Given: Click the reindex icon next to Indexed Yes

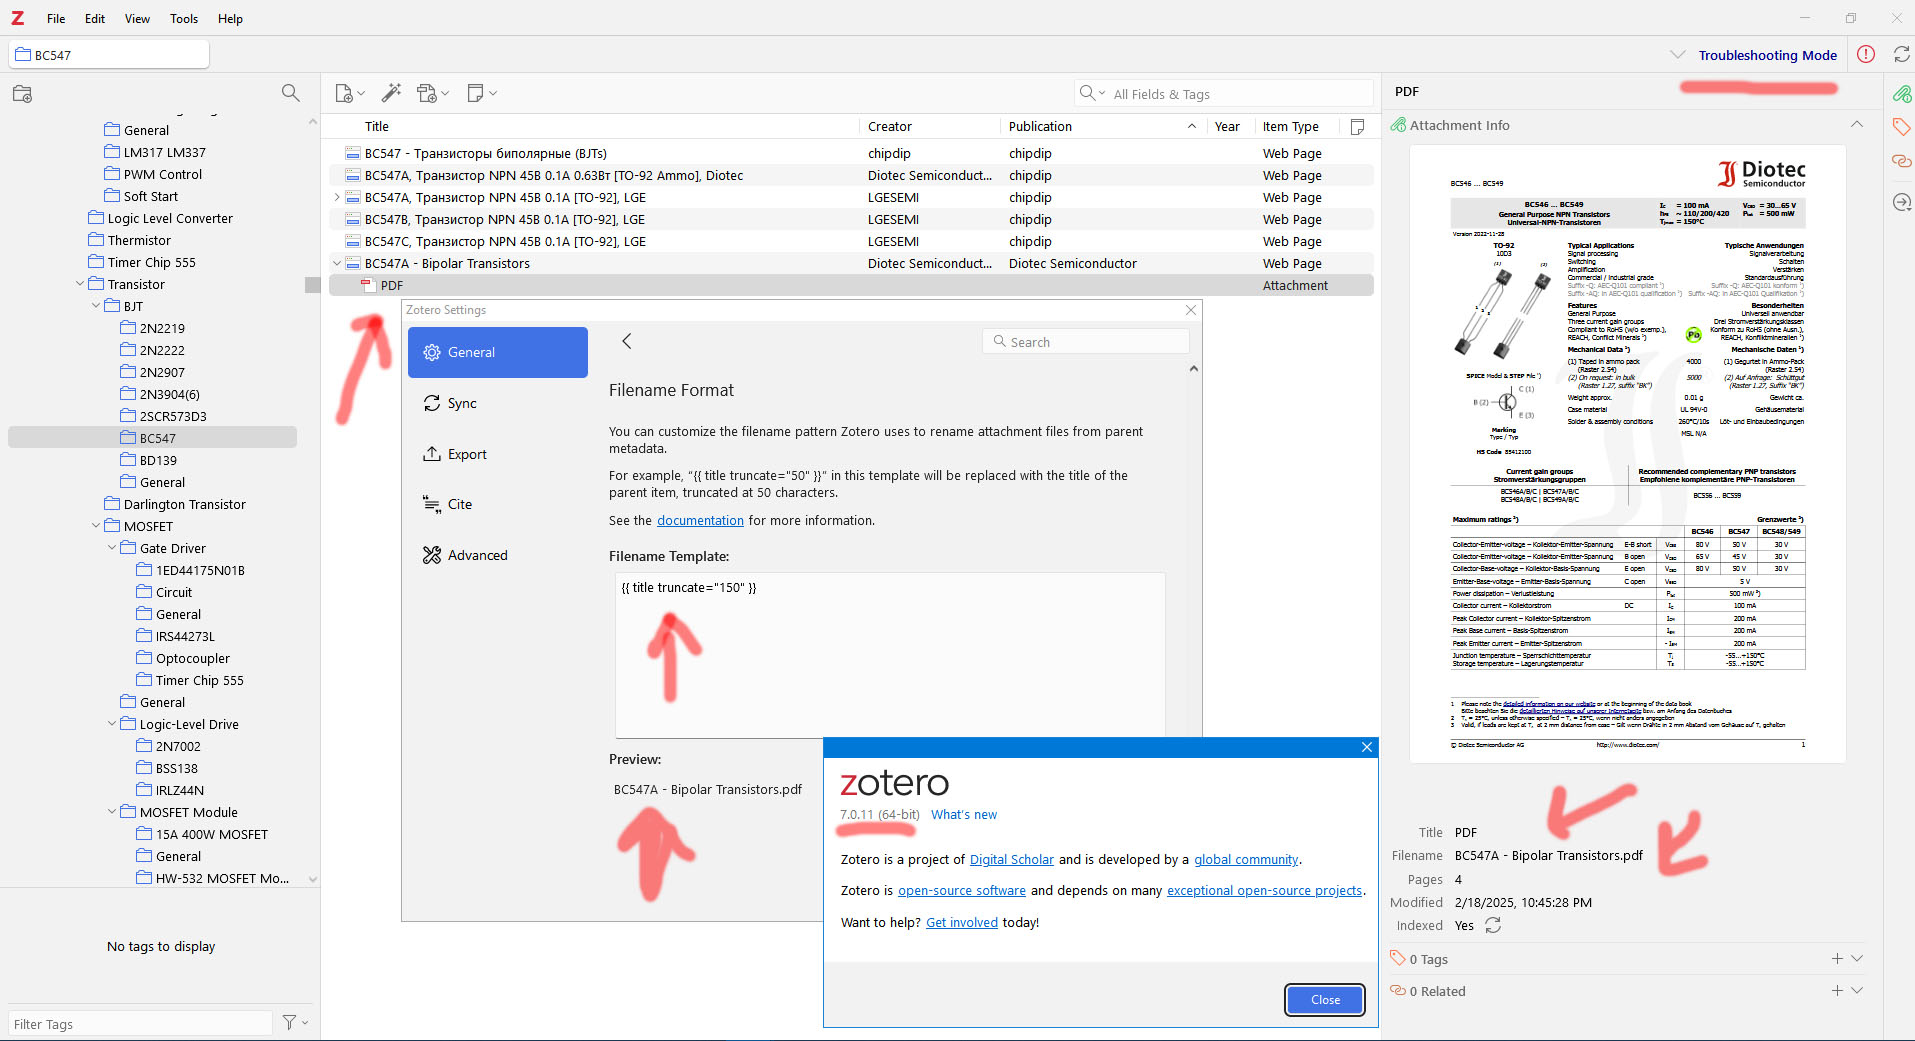Looking at the screenshot, I should (x=1493, y=925).
